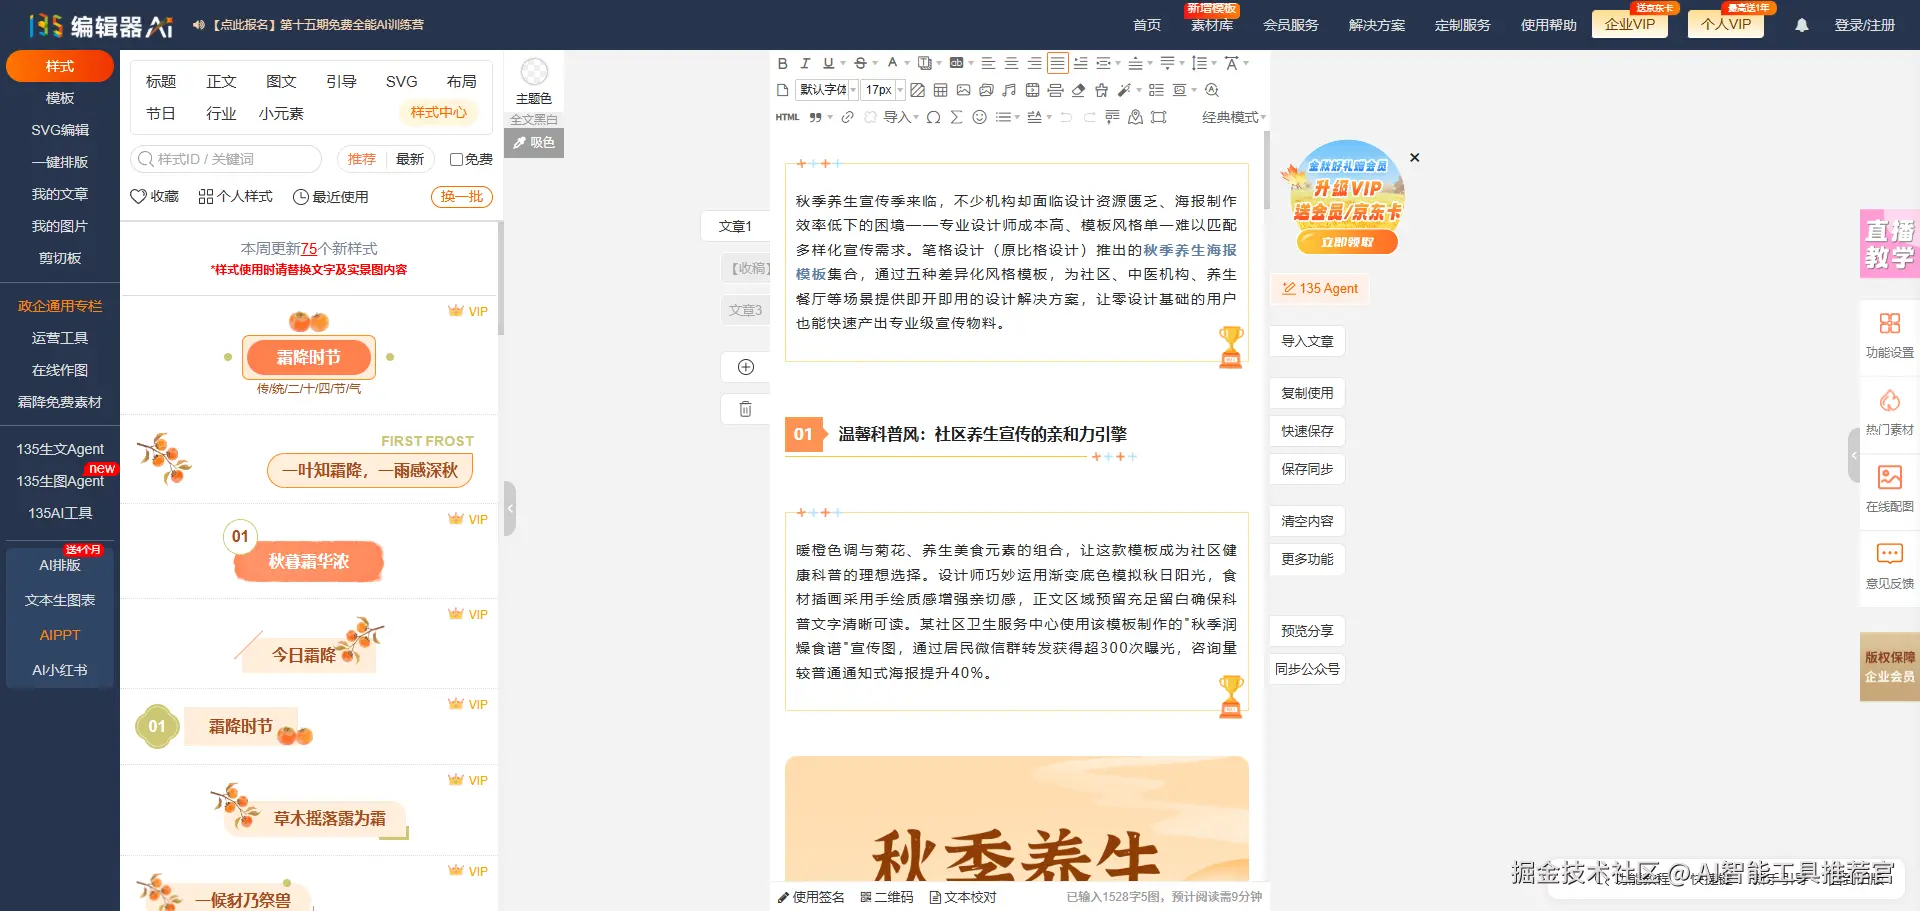Insert a video into the article
Image resolution: width=1920 pixels, height=911 pixels.
(x=1032, y=90)
